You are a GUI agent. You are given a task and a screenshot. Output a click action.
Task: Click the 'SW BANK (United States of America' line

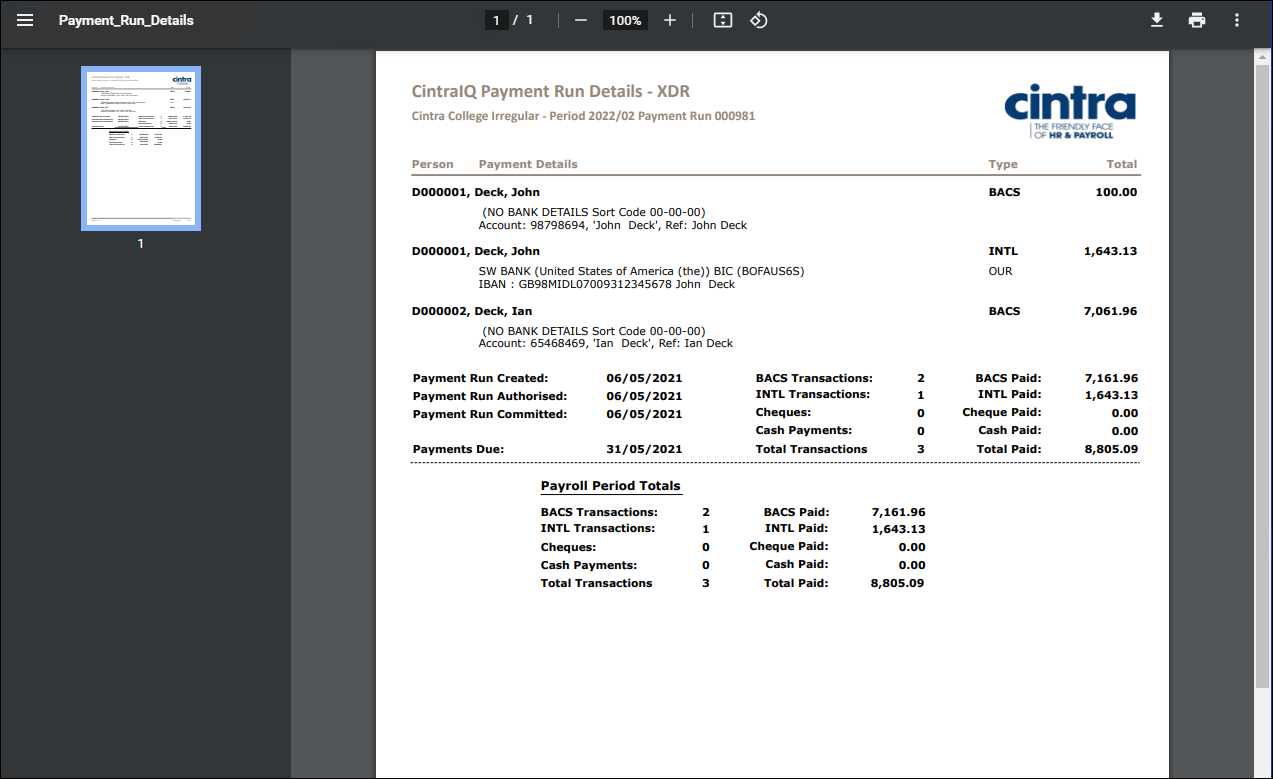(x=641, y=271)
